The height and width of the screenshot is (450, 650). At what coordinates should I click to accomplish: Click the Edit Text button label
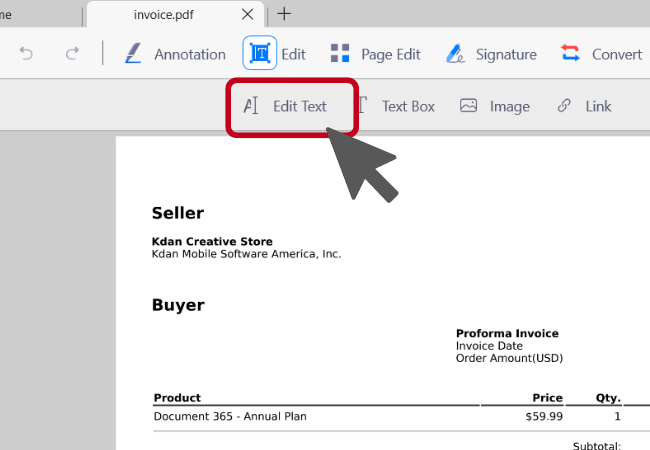click(300, 106)
